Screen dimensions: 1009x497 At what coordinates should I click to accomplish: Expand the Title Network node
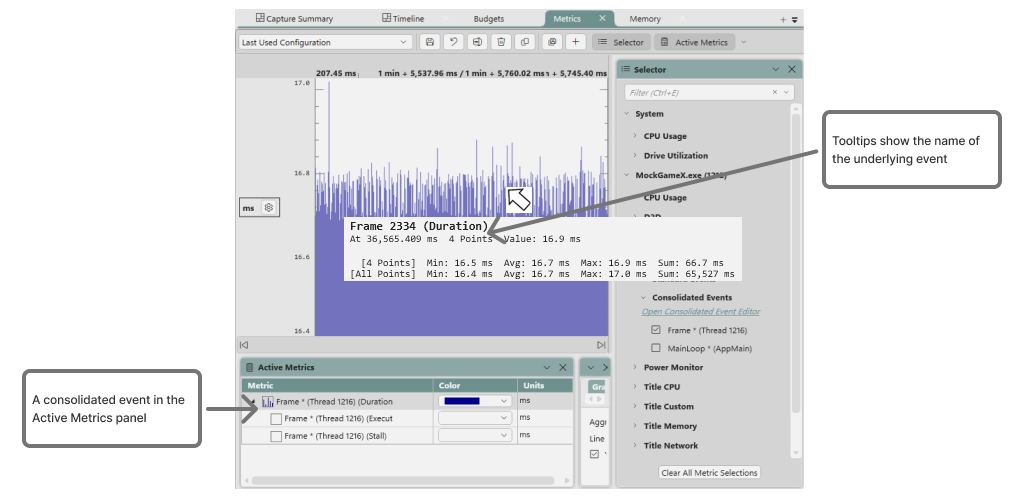tap(634, 445)
